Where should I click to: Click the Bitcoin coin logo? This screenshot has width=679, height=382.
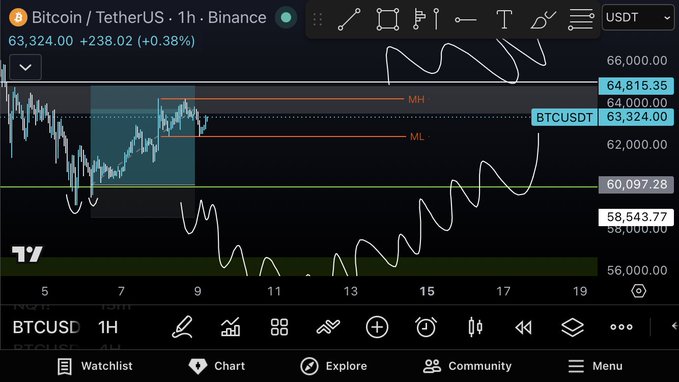[x=18, y=18]
